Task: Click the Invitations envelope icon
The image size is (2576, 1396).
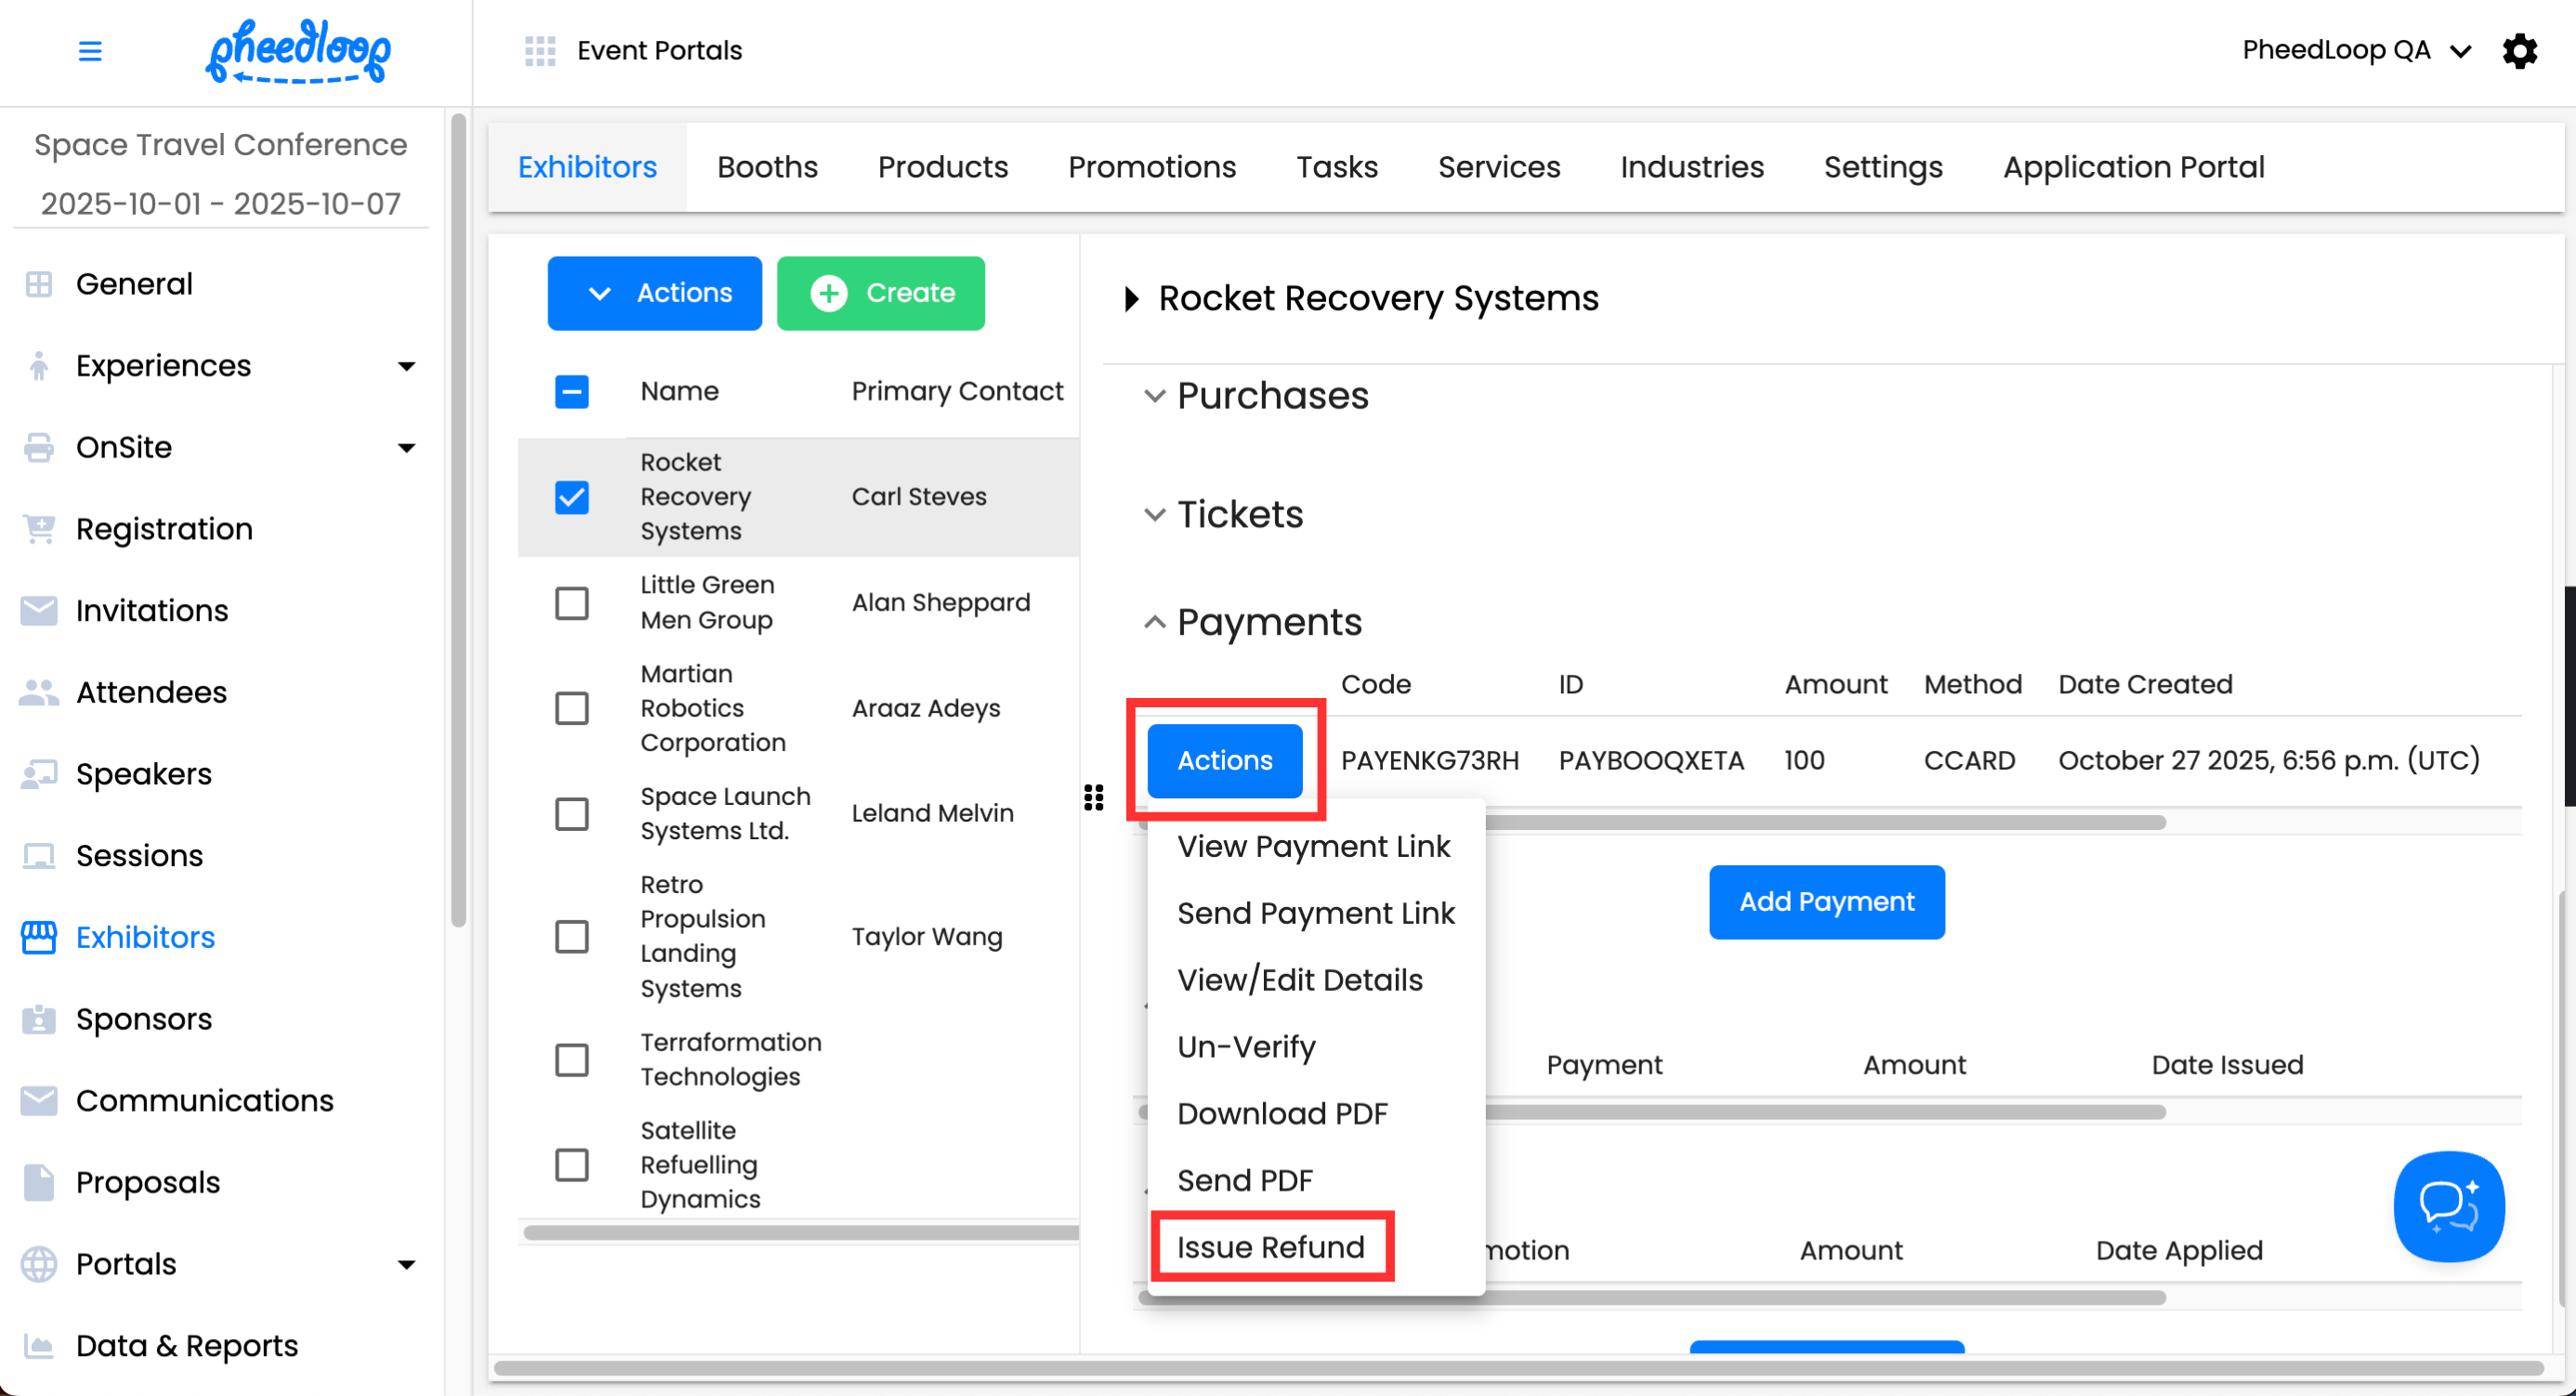Action: [x=39, y=610]
